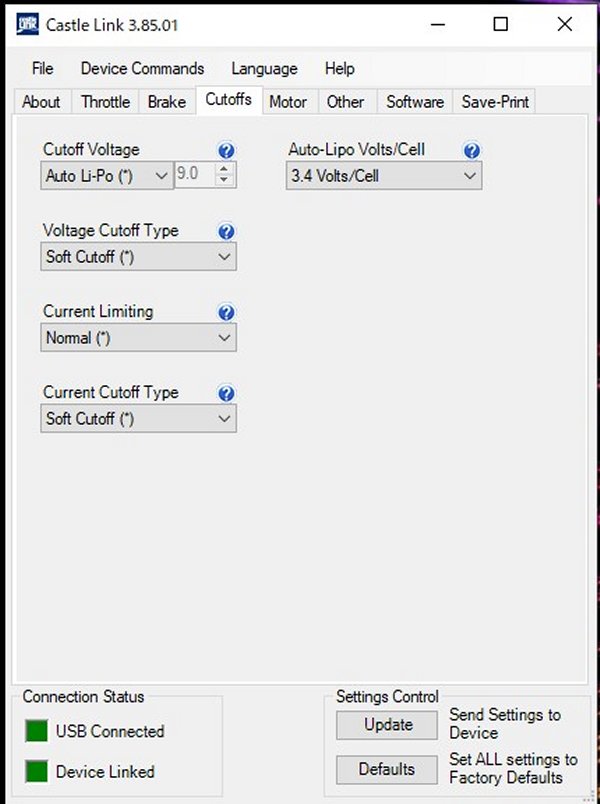Screen dimensions: 600x804
Task: Click the Defaults button
Action: [387, 769]
